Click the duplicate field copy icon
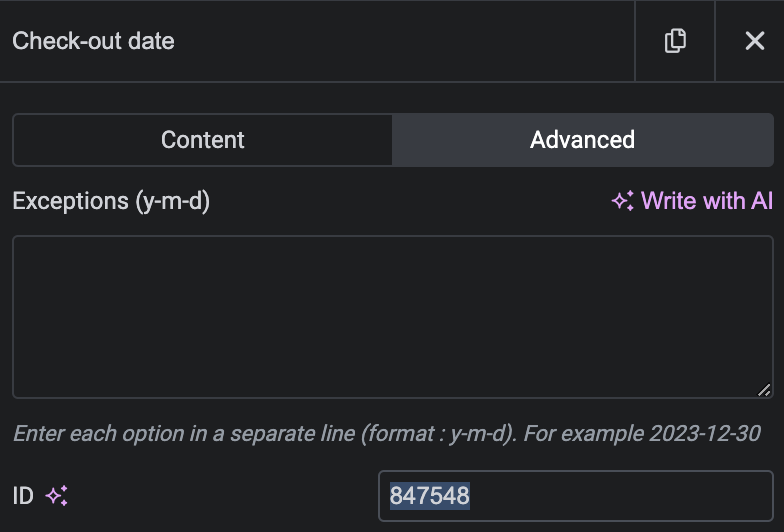784x532 pixels. [675, 41]
